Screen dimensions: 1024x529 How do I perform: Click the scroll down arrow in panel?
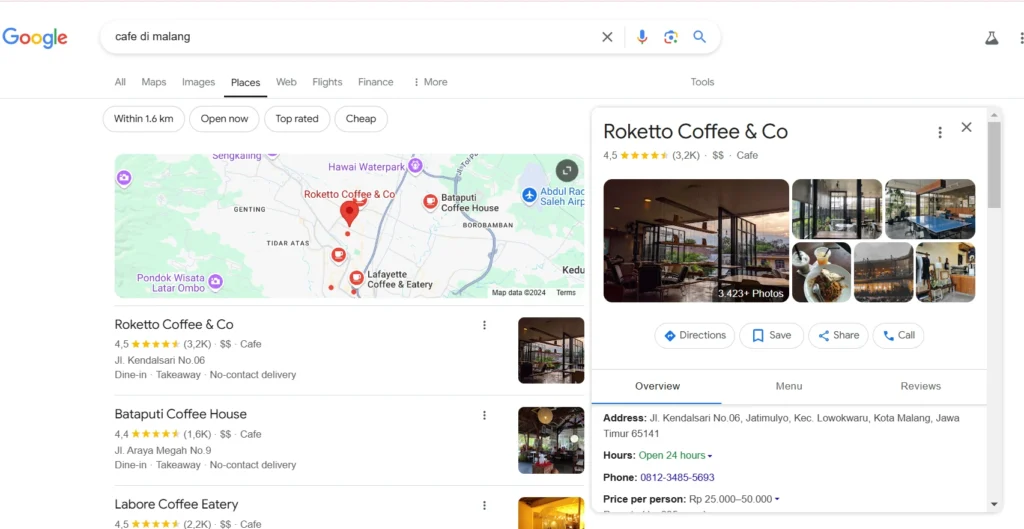coord(994,504)
